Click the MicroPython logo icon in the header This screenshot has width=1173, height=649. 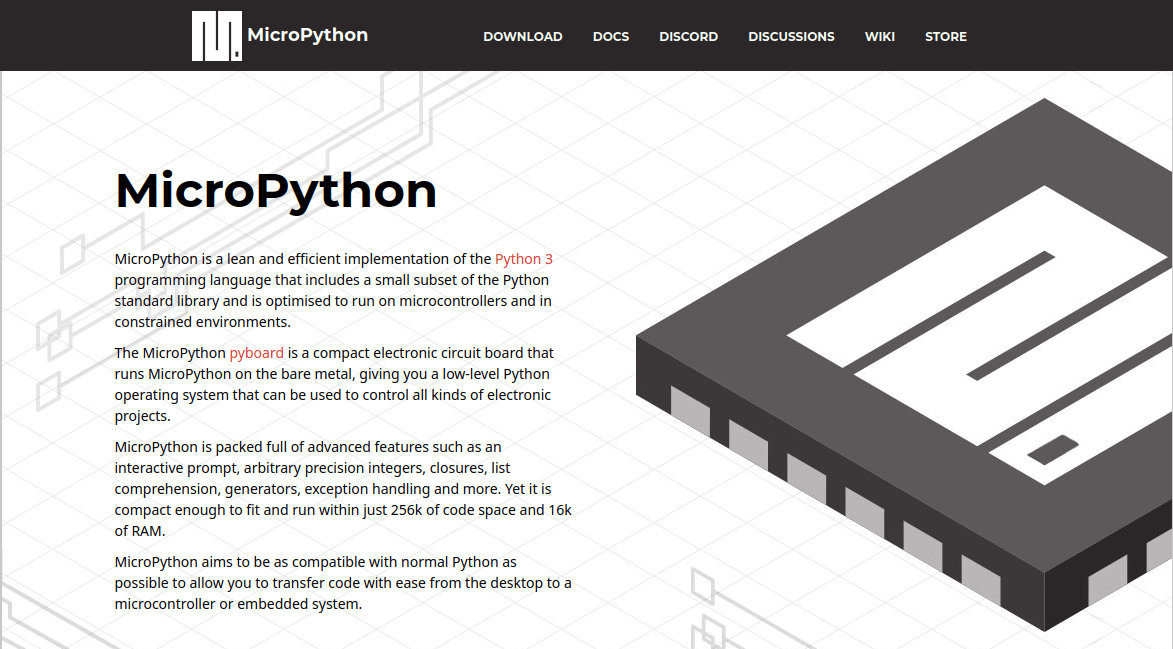[x=217, y=36]
